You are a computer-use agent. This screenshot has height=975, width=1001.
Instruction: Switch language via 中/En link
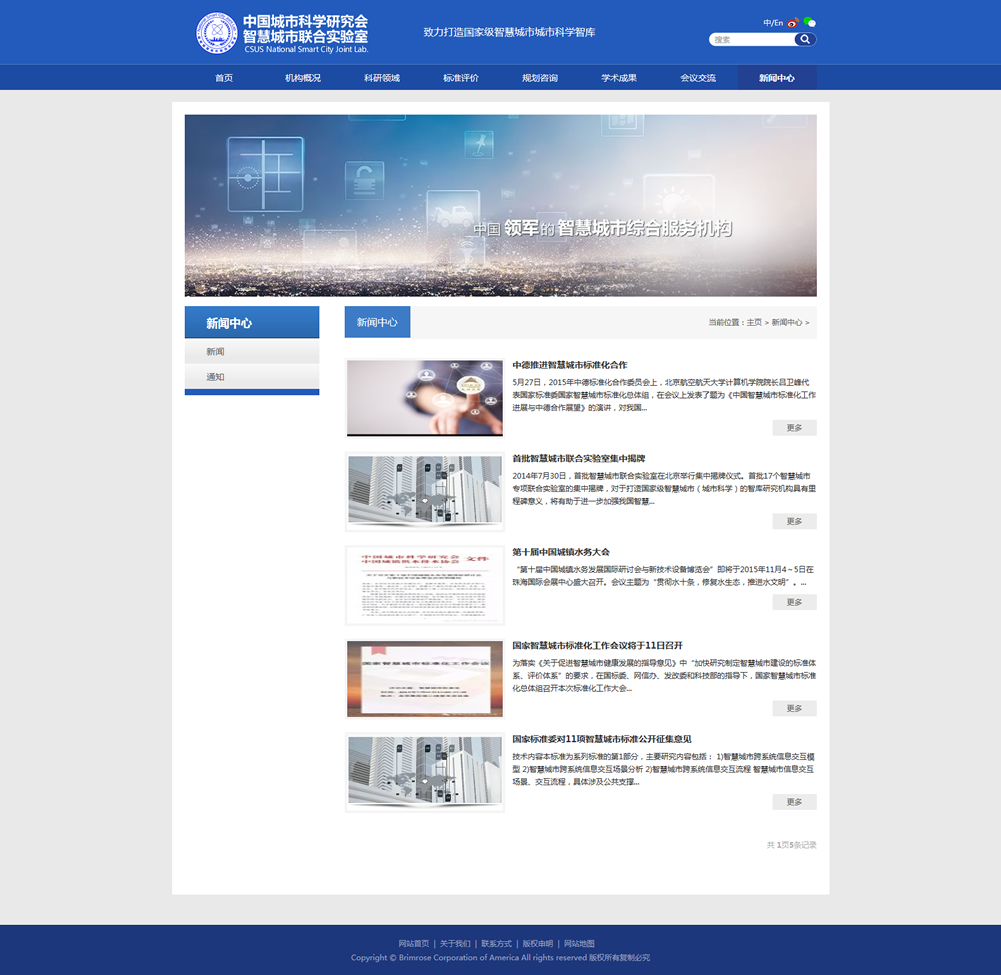(772, 23)
